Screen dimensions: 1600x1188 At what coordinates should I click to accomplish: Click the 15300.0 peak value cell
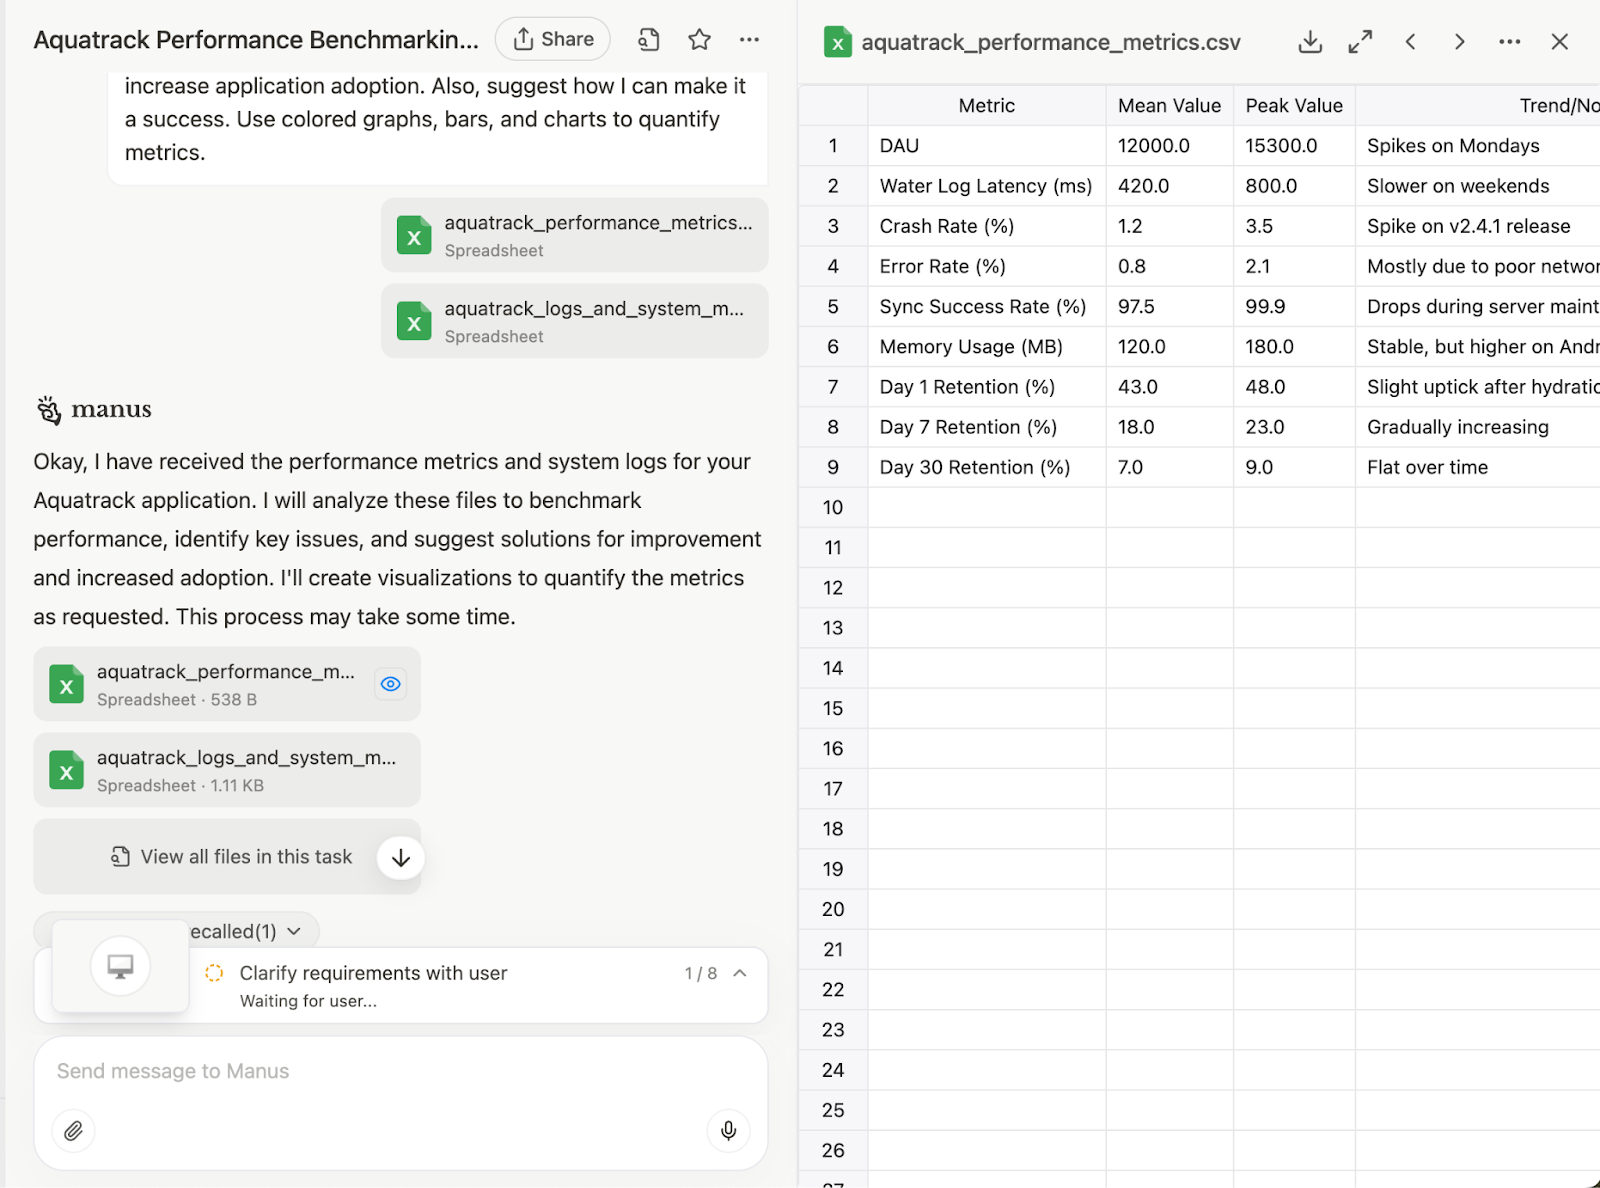[1294, 146]
